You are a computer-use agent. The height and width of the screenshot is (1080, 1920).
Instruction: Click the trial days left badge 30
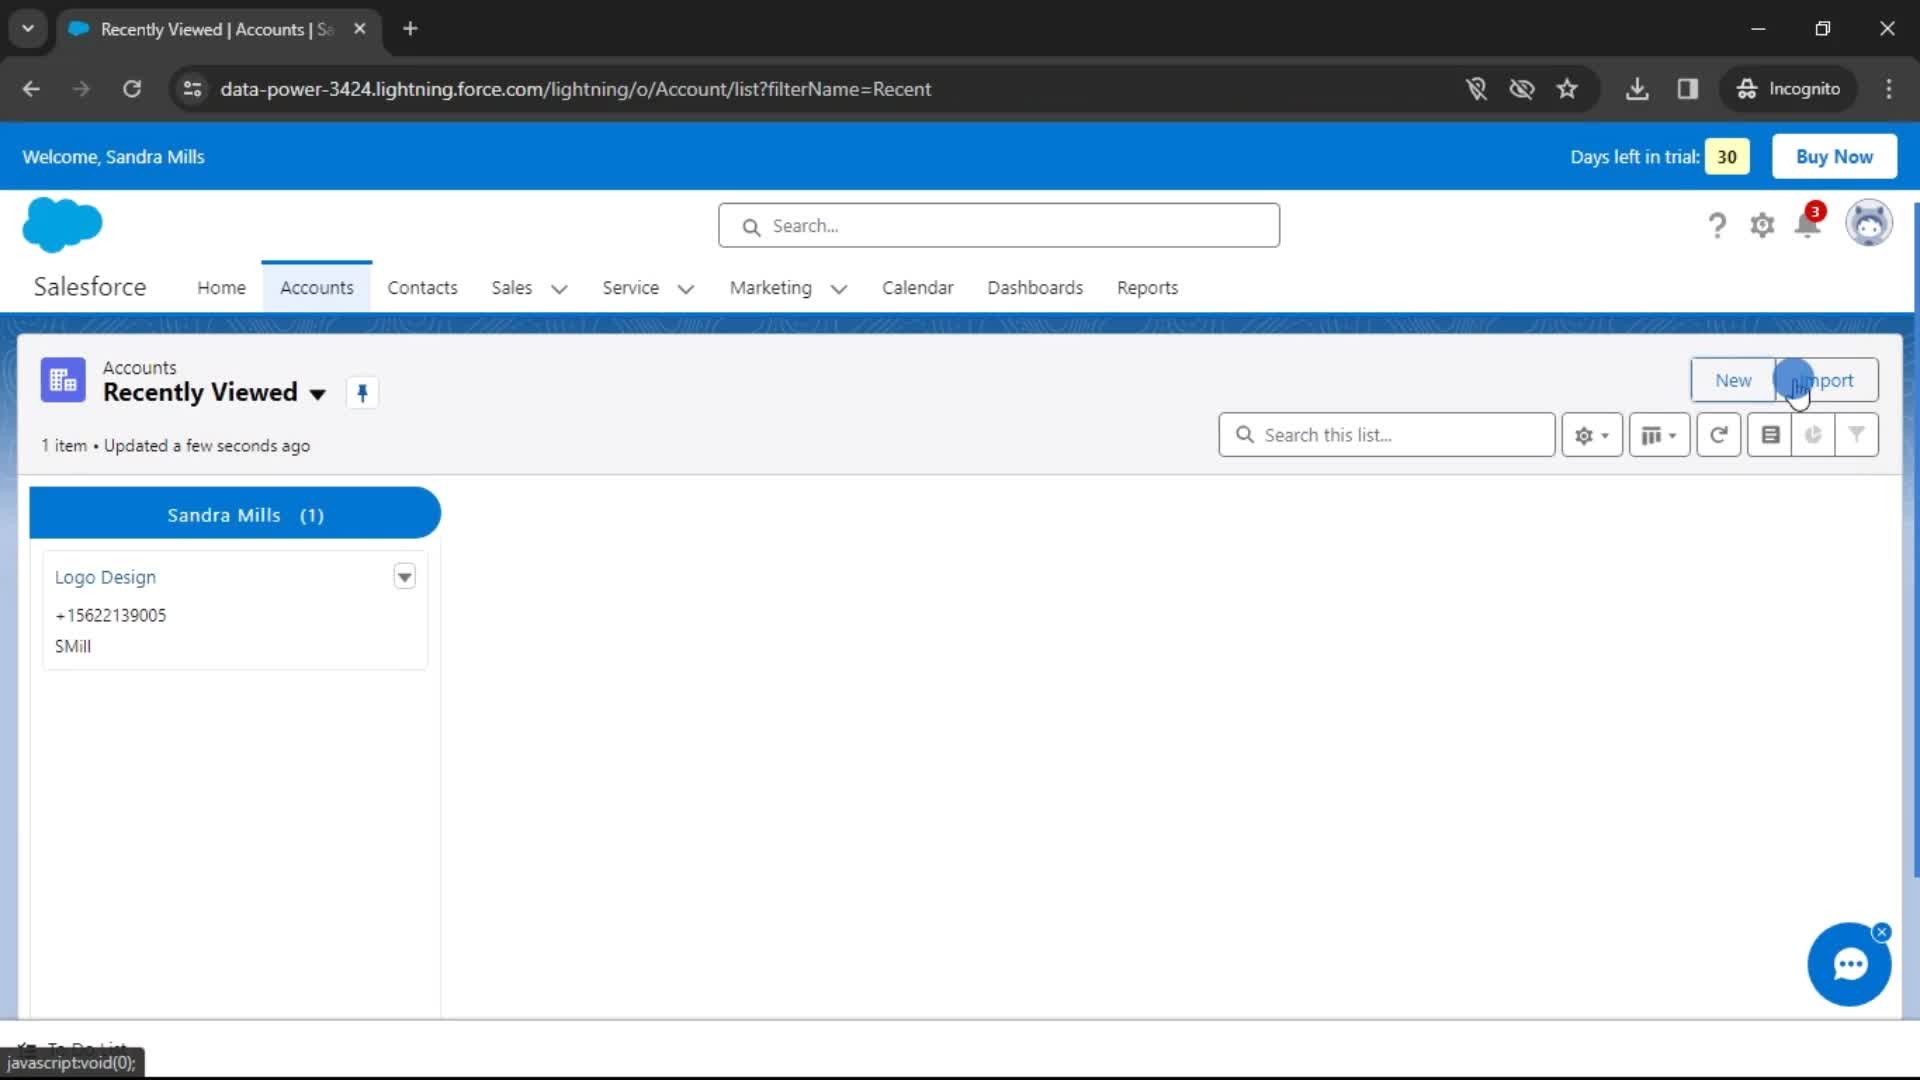tap(1726, 157)
